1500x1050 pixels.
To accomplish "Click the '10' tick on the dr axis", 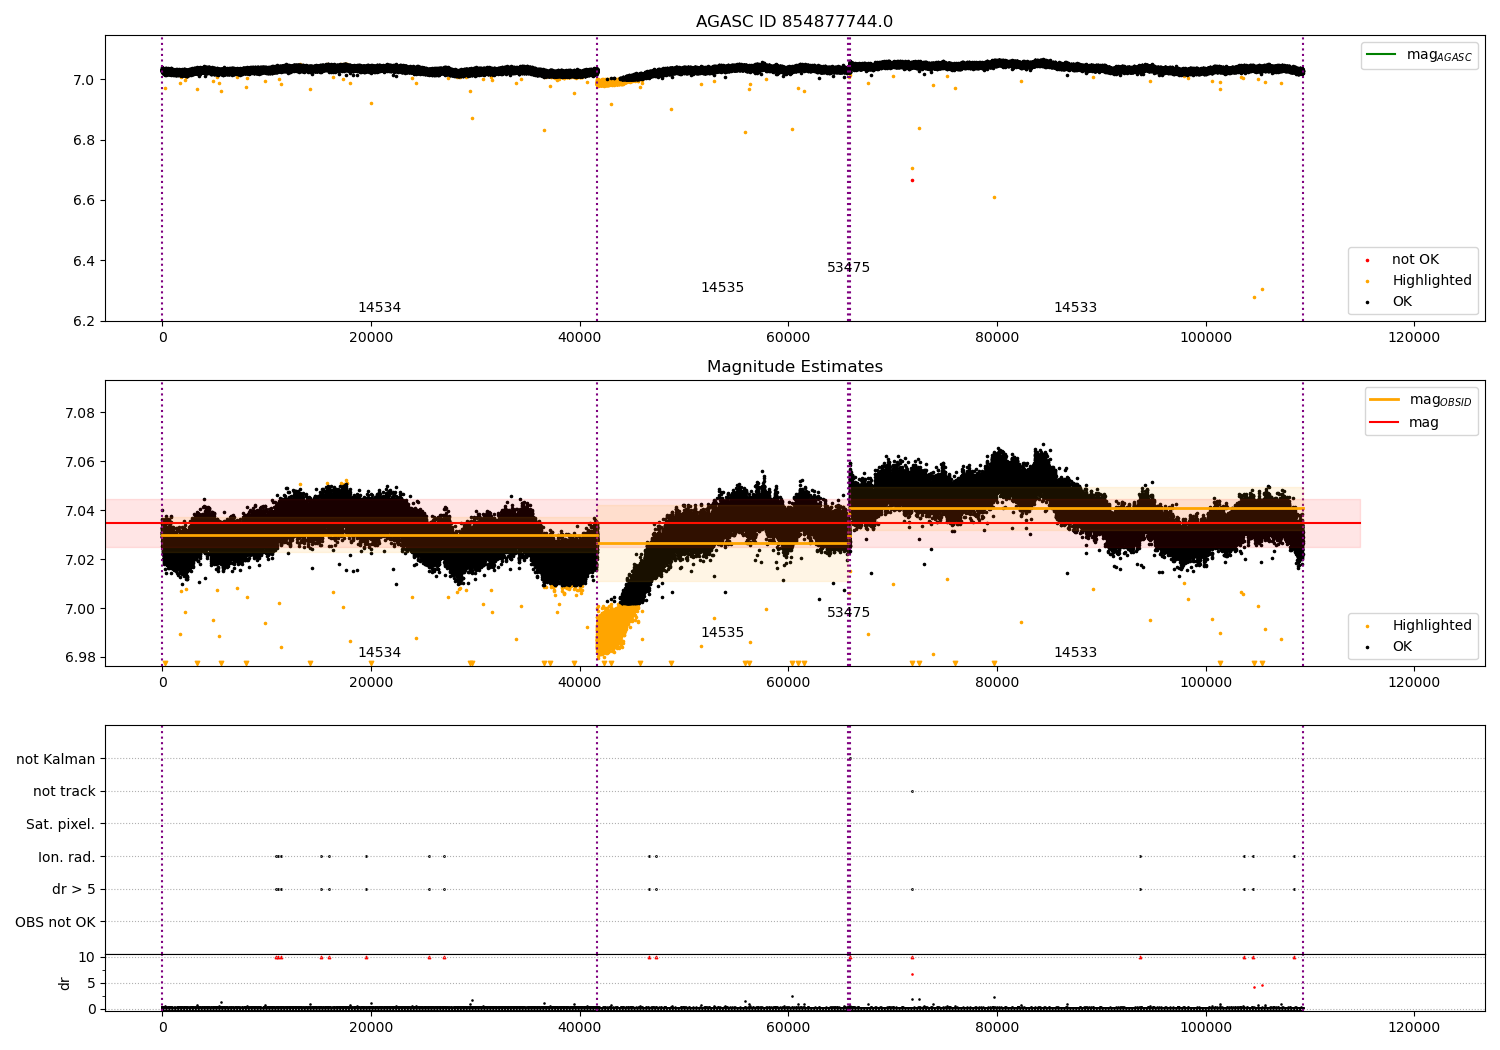I will (x=87, y=957).
